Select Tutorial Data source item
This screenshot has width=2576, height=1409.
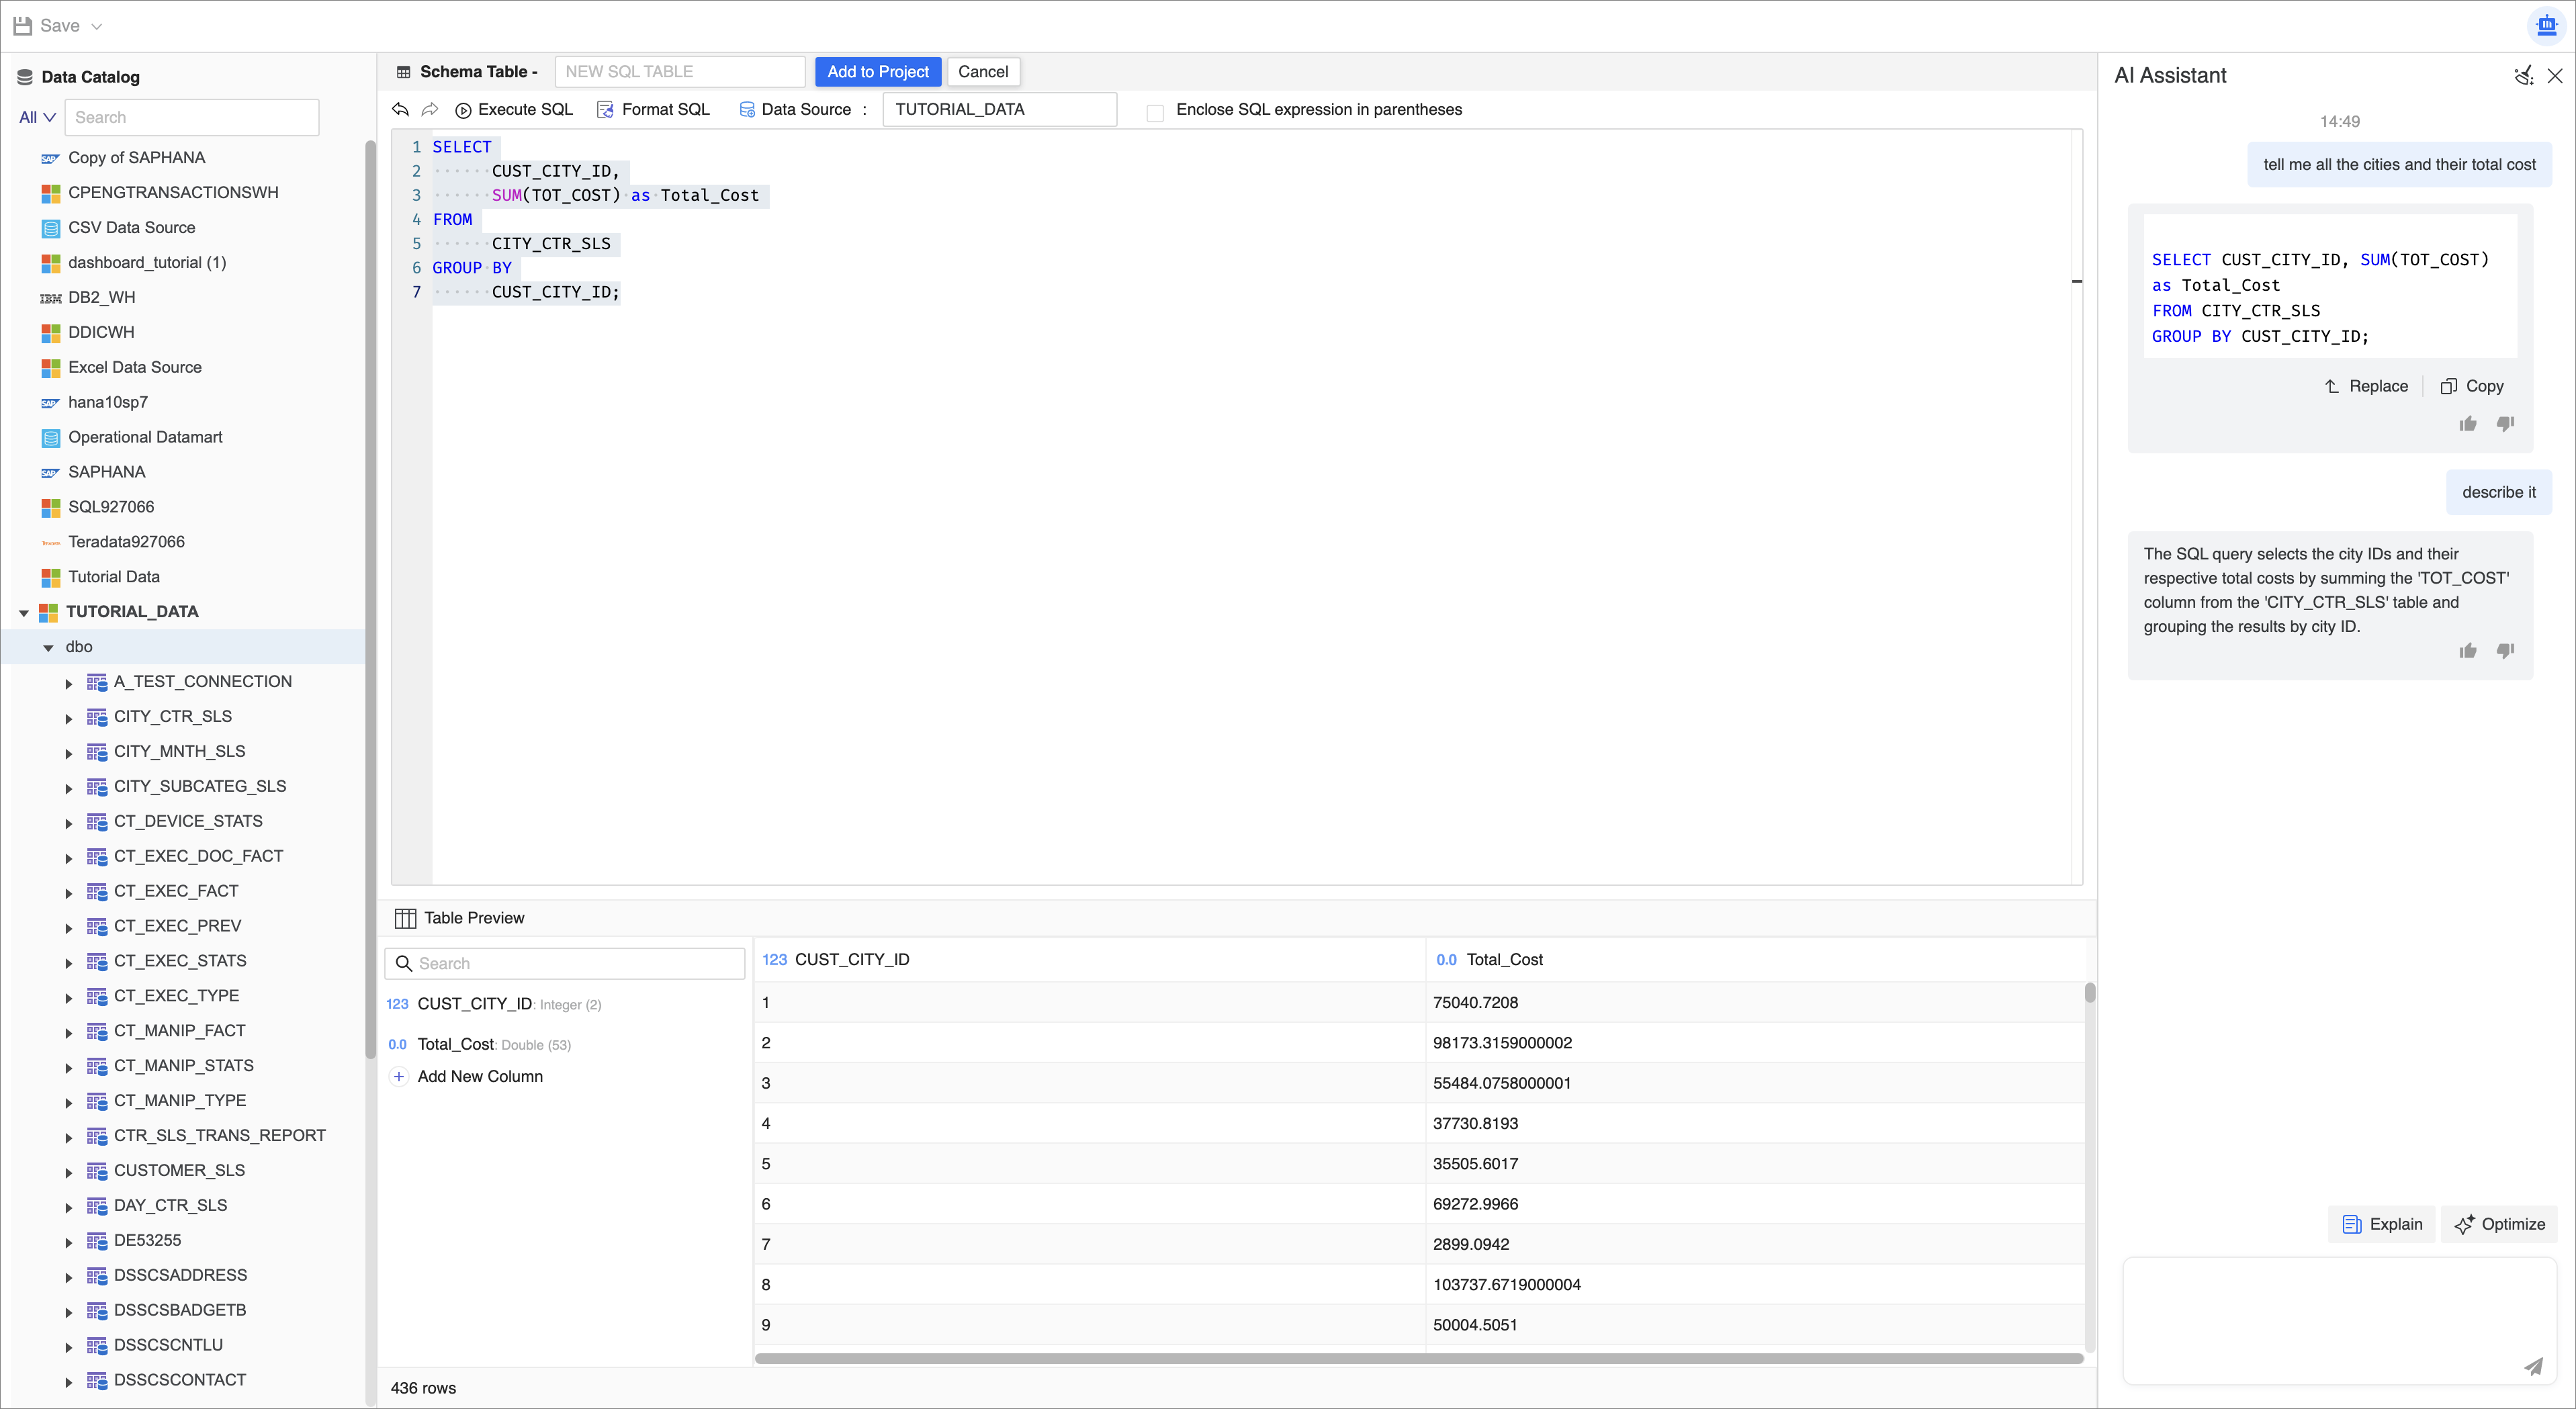click(113, 577)
